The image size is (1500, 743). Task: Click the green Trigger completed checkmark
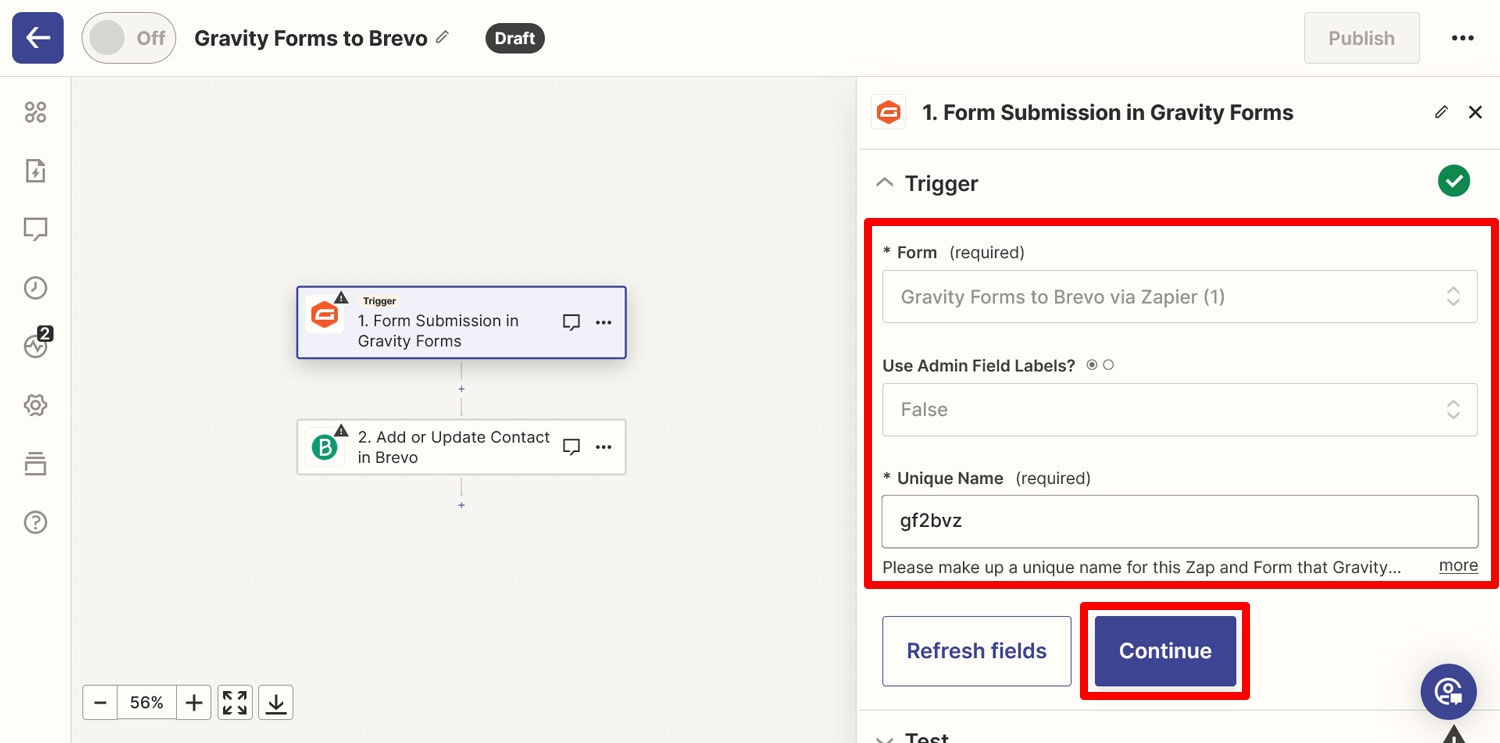coord(1454,181)
